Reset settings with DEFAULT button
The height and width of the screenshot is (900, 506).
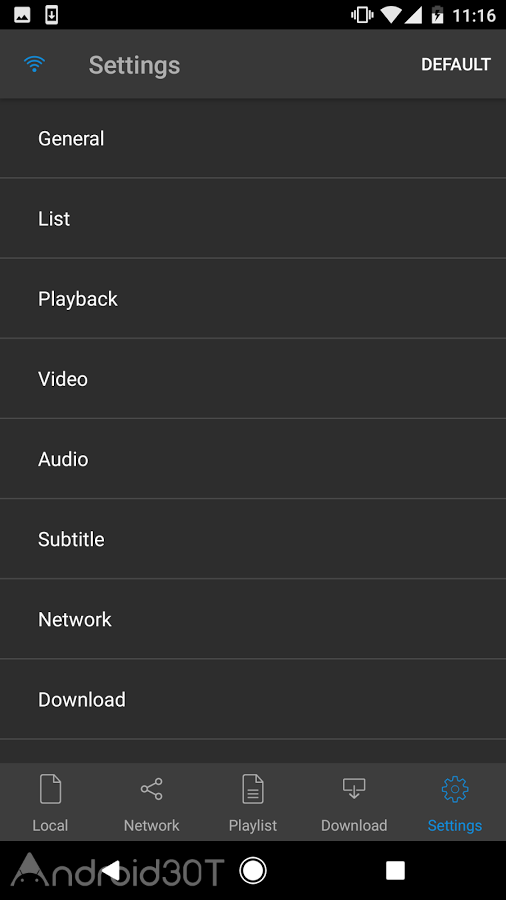(456, 64)
